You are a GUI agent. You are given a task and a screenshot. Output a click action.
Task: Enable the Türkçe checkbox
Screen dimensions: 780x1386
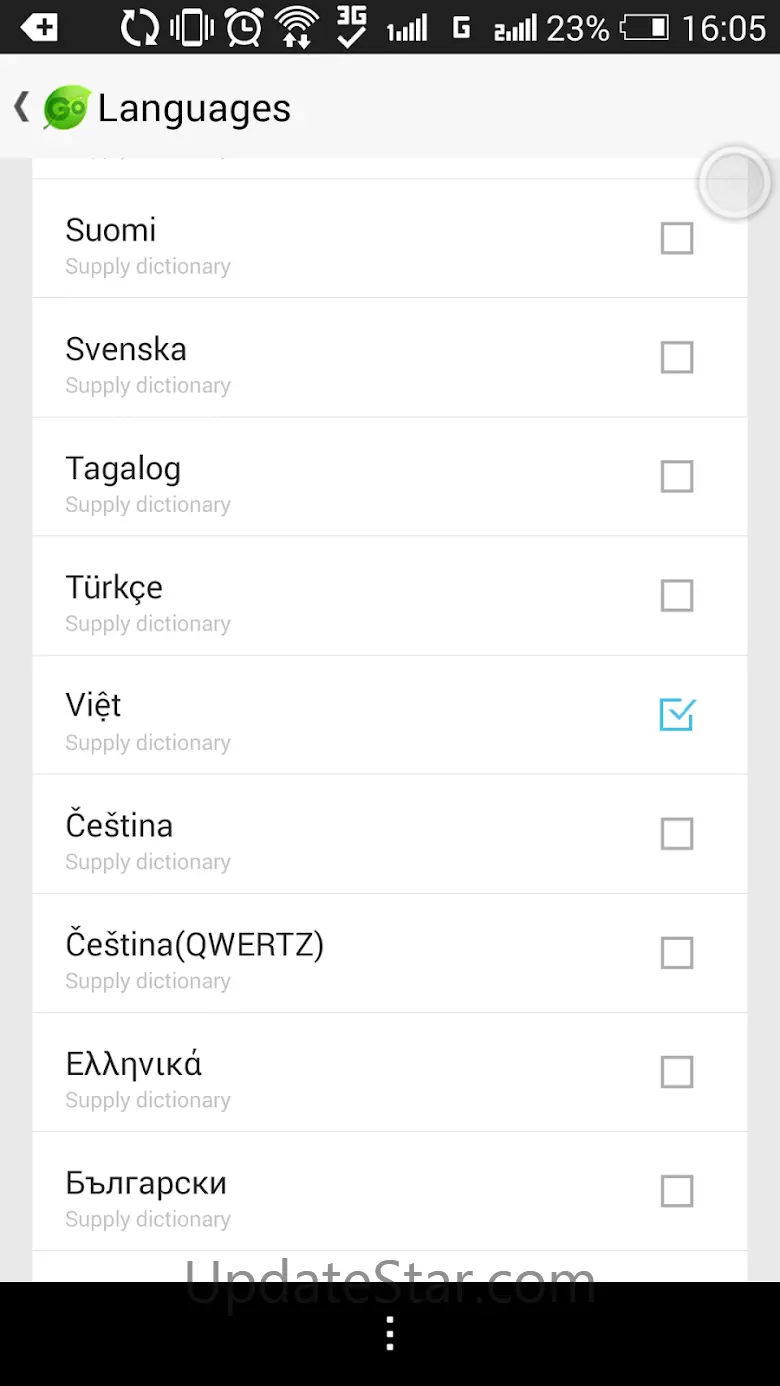(677, 595)
